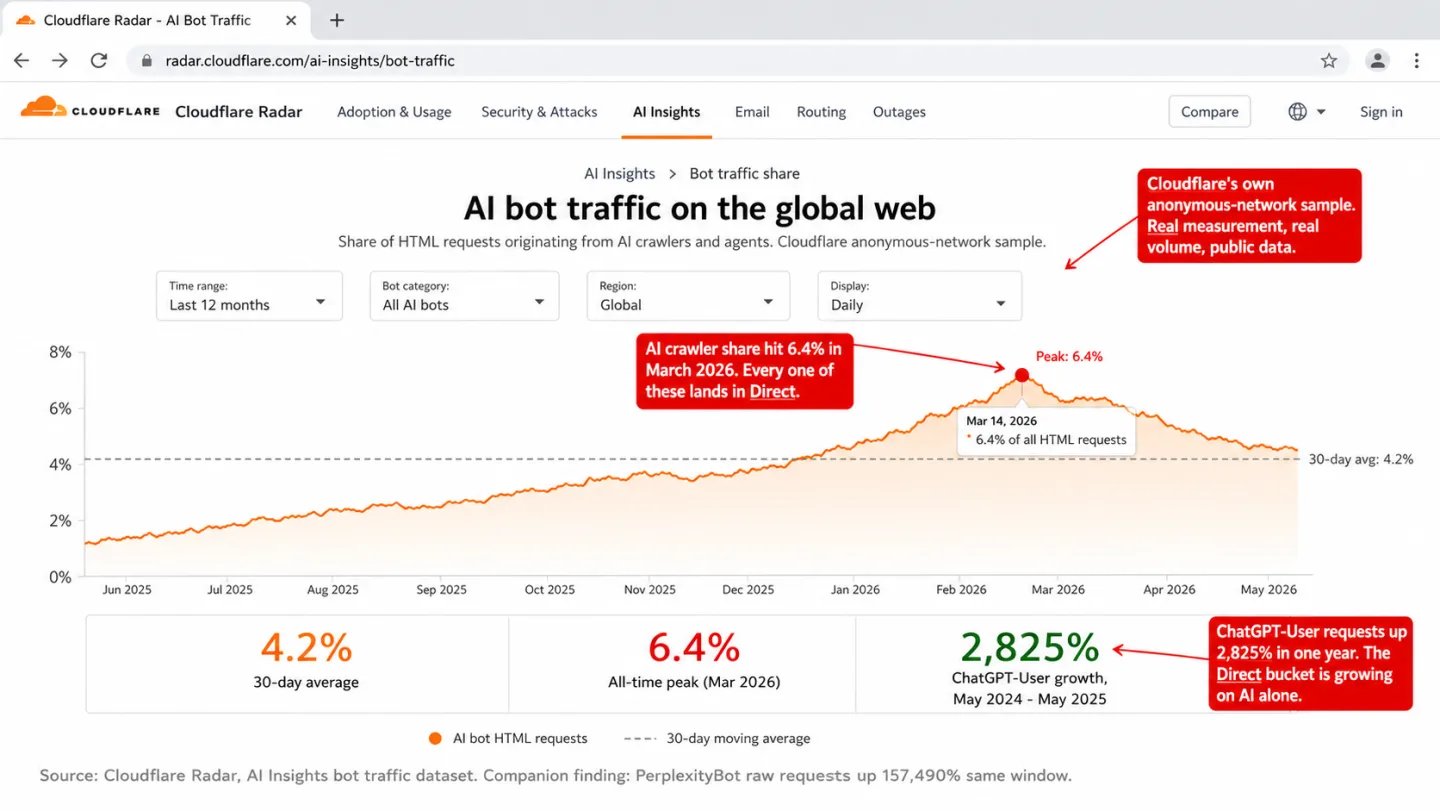Image resolution: width=1440 pixels, height=811 pixels.
Task: Click the globe language icon
Action: pyautogui.click(x=1298, y=112)
